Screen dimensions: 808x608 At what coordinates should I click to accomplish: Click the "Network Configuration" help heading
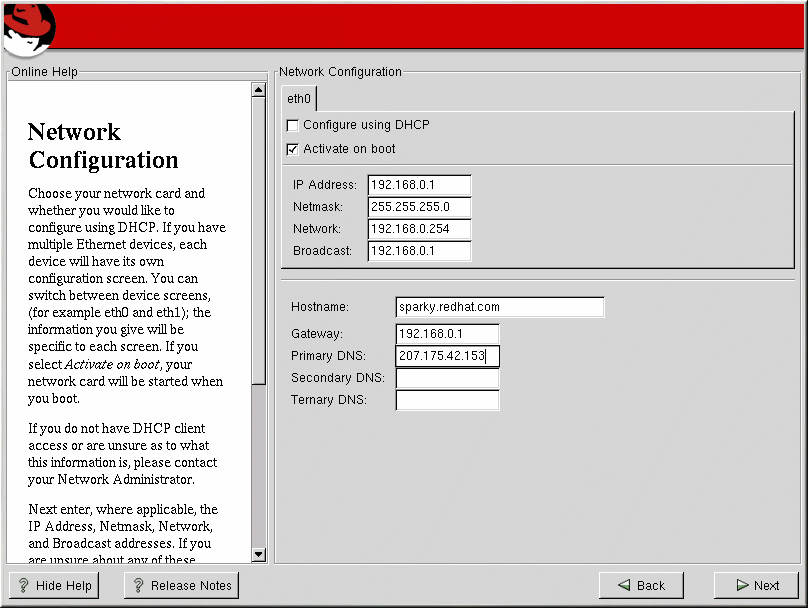(x=103, y=146)
